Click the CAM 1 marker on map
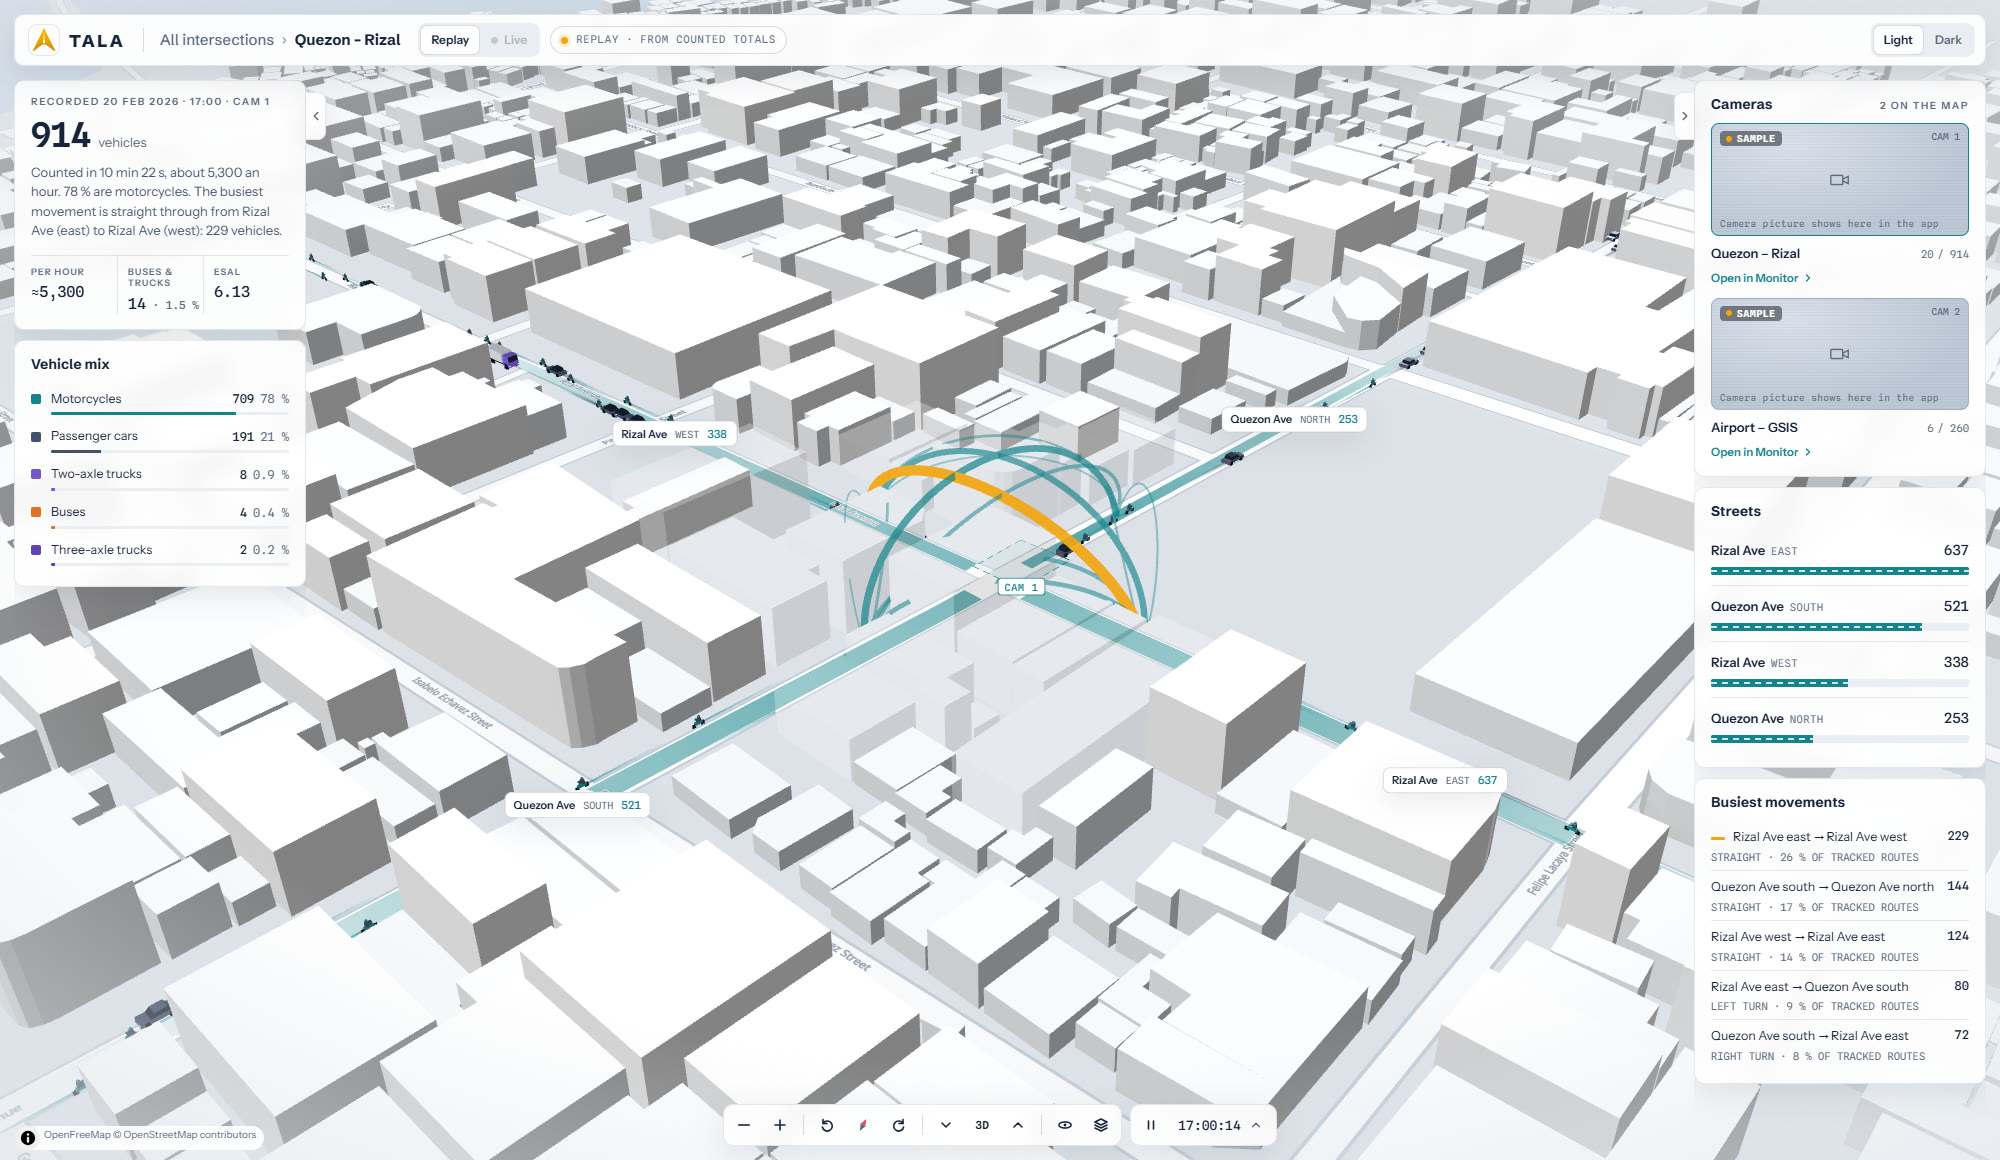The image size is (2000, 1160). point(1021,587)
